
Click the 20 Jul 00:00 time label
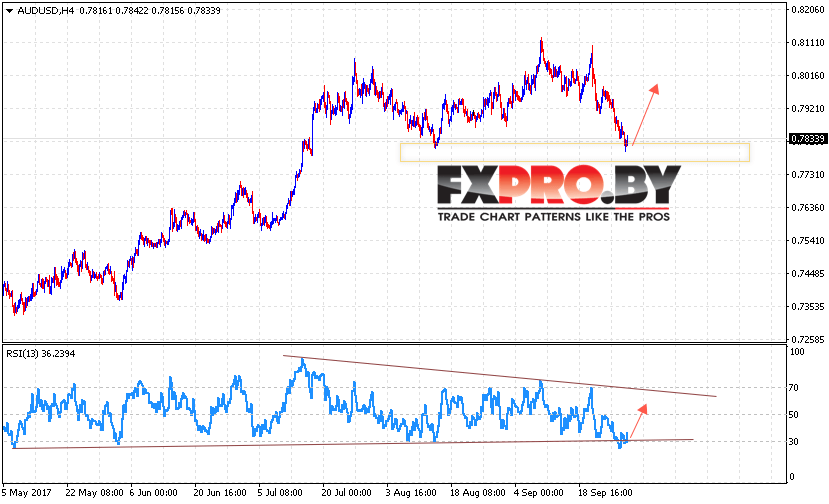tap(346, 493)
